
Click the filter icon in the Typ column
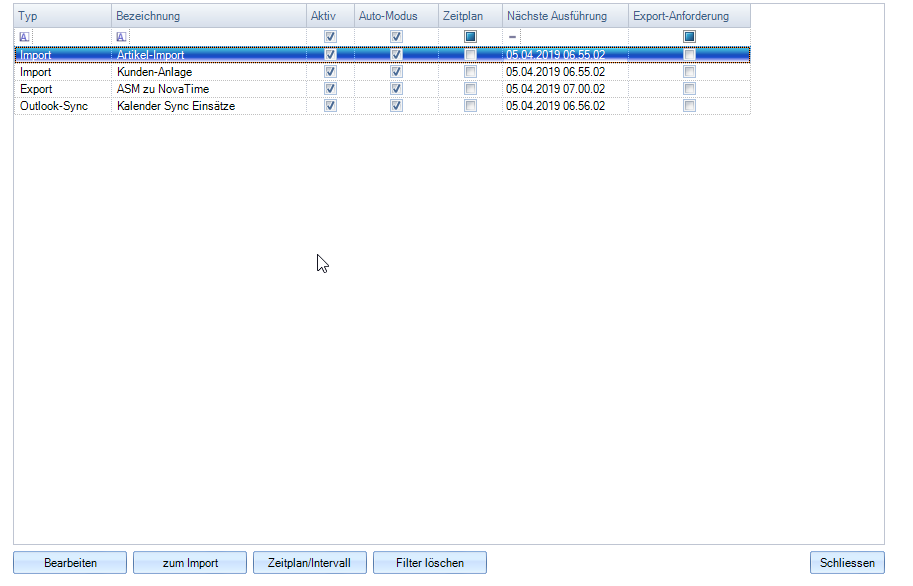tap(24, 37)
